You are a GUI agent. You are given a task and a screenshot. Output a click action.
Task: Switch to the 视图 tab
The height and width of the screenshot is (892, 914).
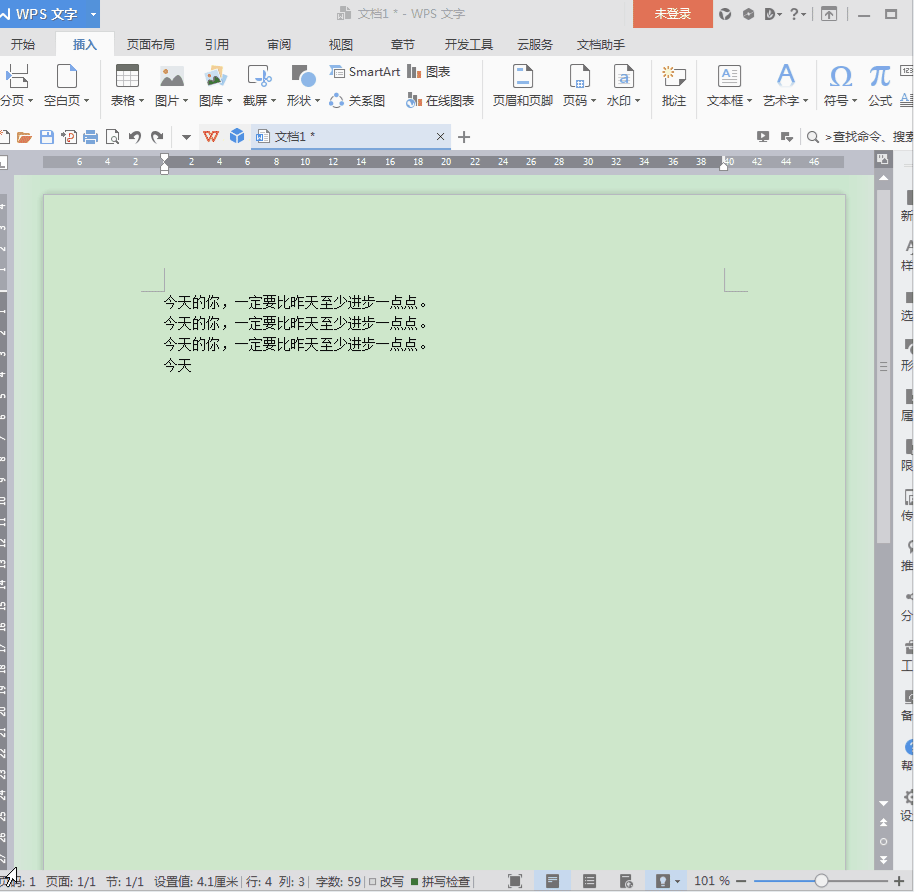pos(340,45)
